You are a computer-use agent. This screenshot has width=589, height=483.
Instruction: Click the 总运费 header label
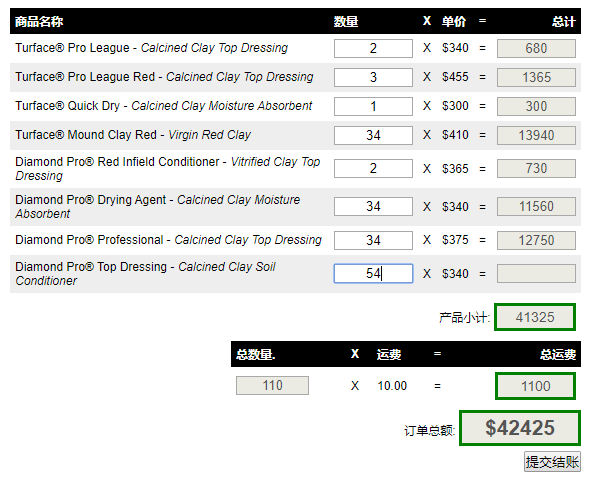[x=558, y=354]
